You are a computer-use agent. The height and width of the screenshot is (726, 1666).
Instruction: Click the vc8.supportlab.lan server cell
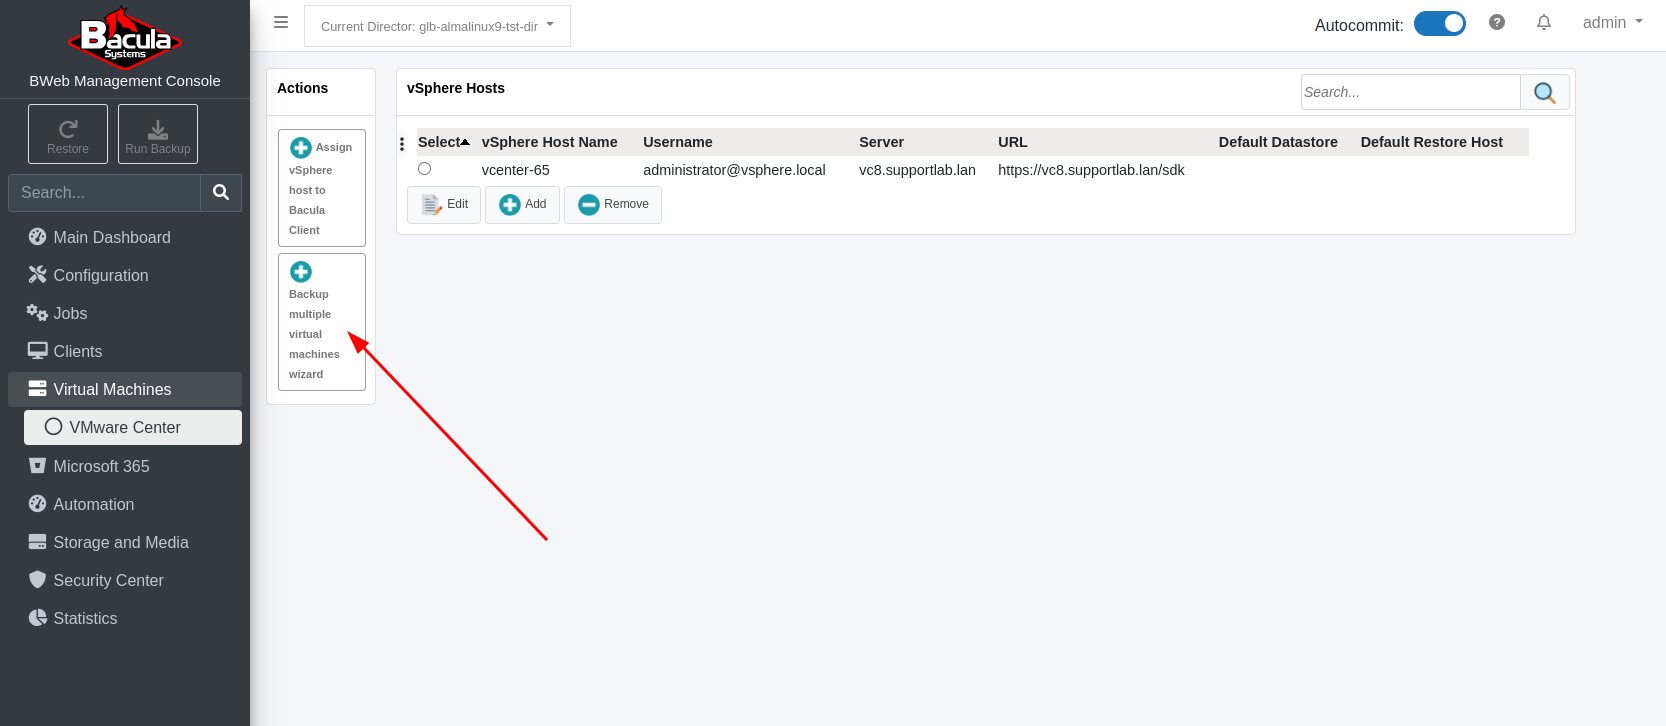point(917,170)
